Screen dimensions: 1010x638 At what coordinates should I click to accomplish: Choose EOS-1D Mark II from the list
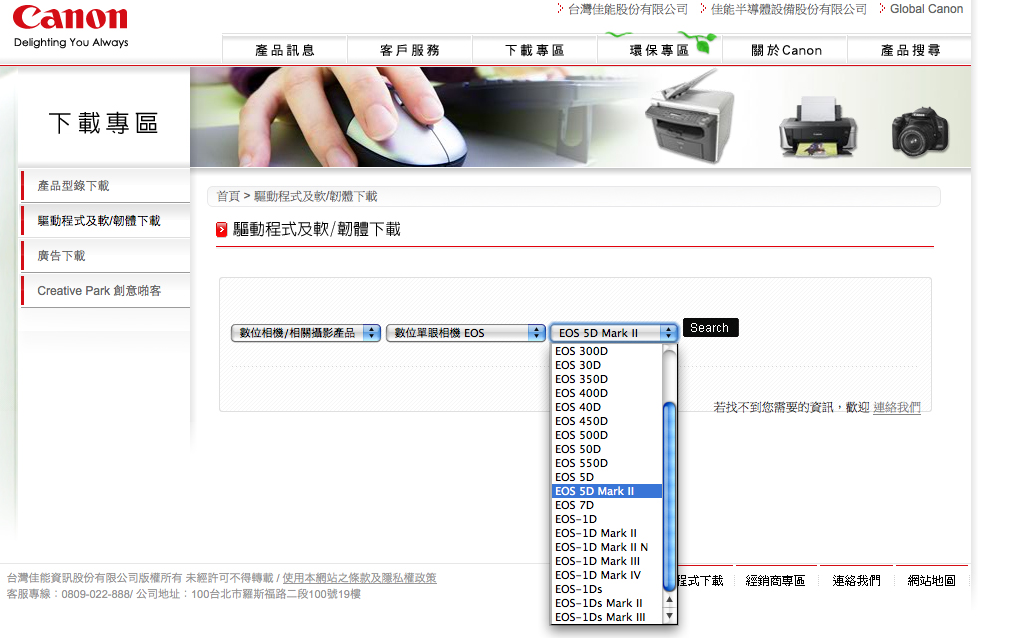(x=607, y=533)
